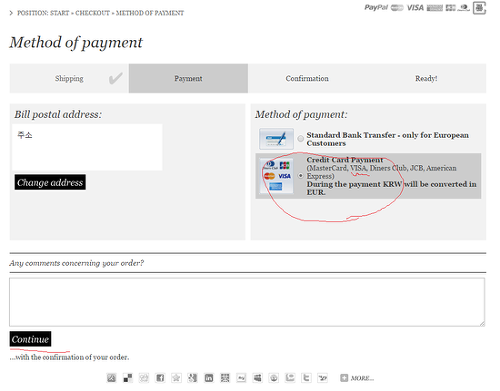Share via the star favorites icon

point(176,378)
